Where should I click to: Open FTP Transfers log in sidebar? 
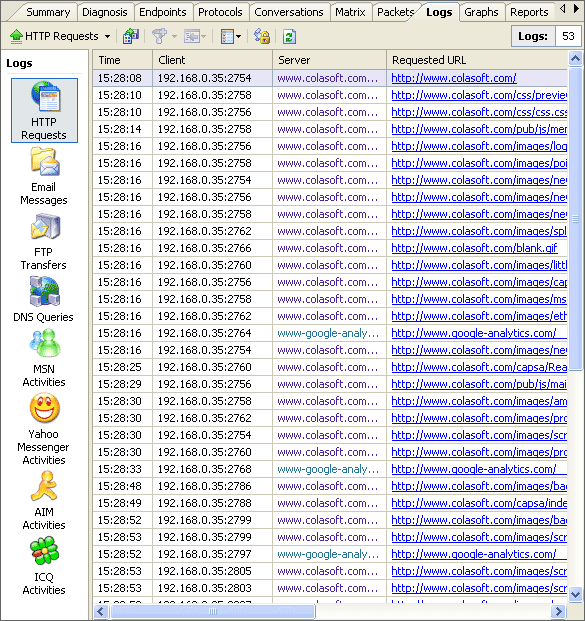tap(44, 242)
